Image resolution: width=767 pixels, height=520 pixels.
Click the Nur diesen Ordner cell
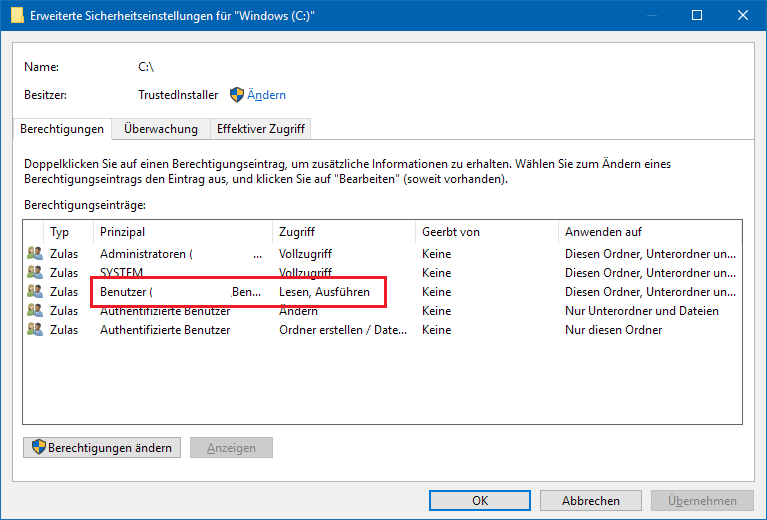point(613,330)
